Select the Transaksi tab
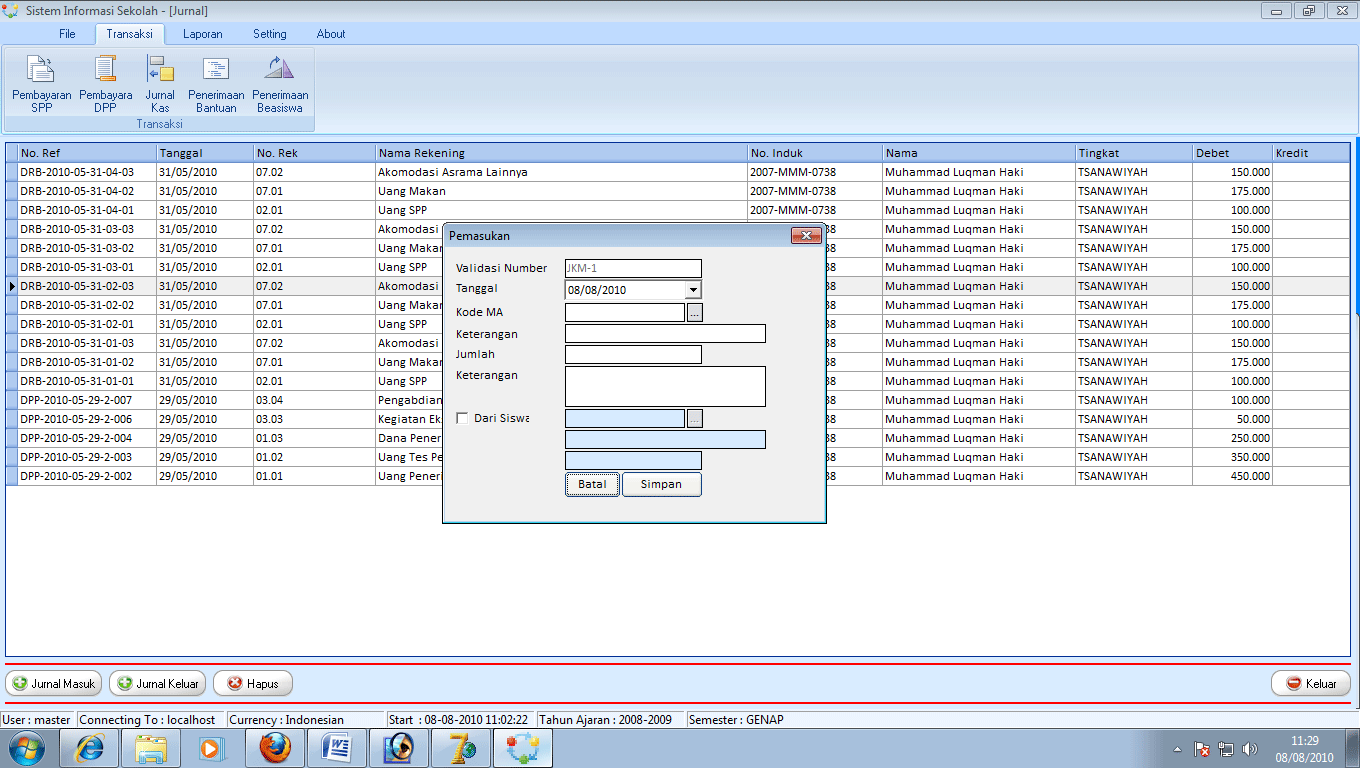 pos(129,34)
